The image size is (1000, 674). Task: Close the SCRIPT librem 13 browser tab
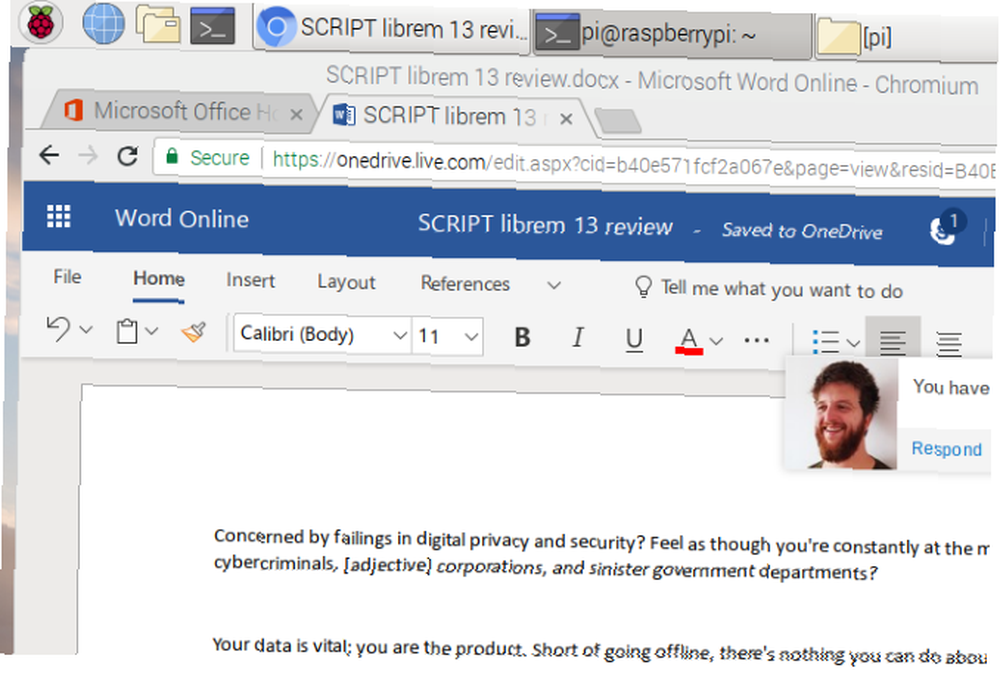566,119
